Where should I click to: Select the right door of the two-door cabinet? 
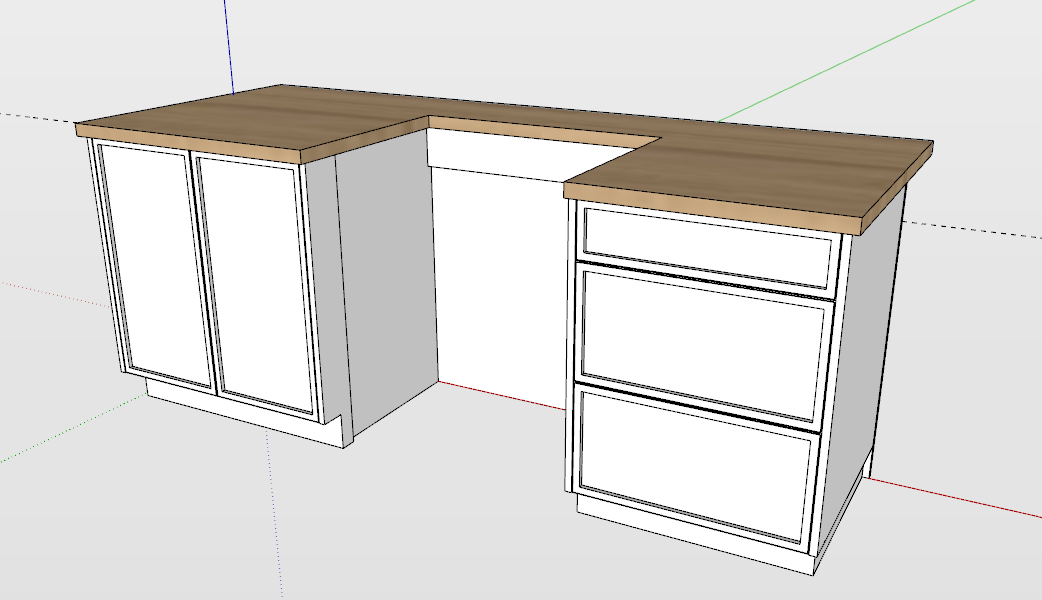[x=257, y=284]
